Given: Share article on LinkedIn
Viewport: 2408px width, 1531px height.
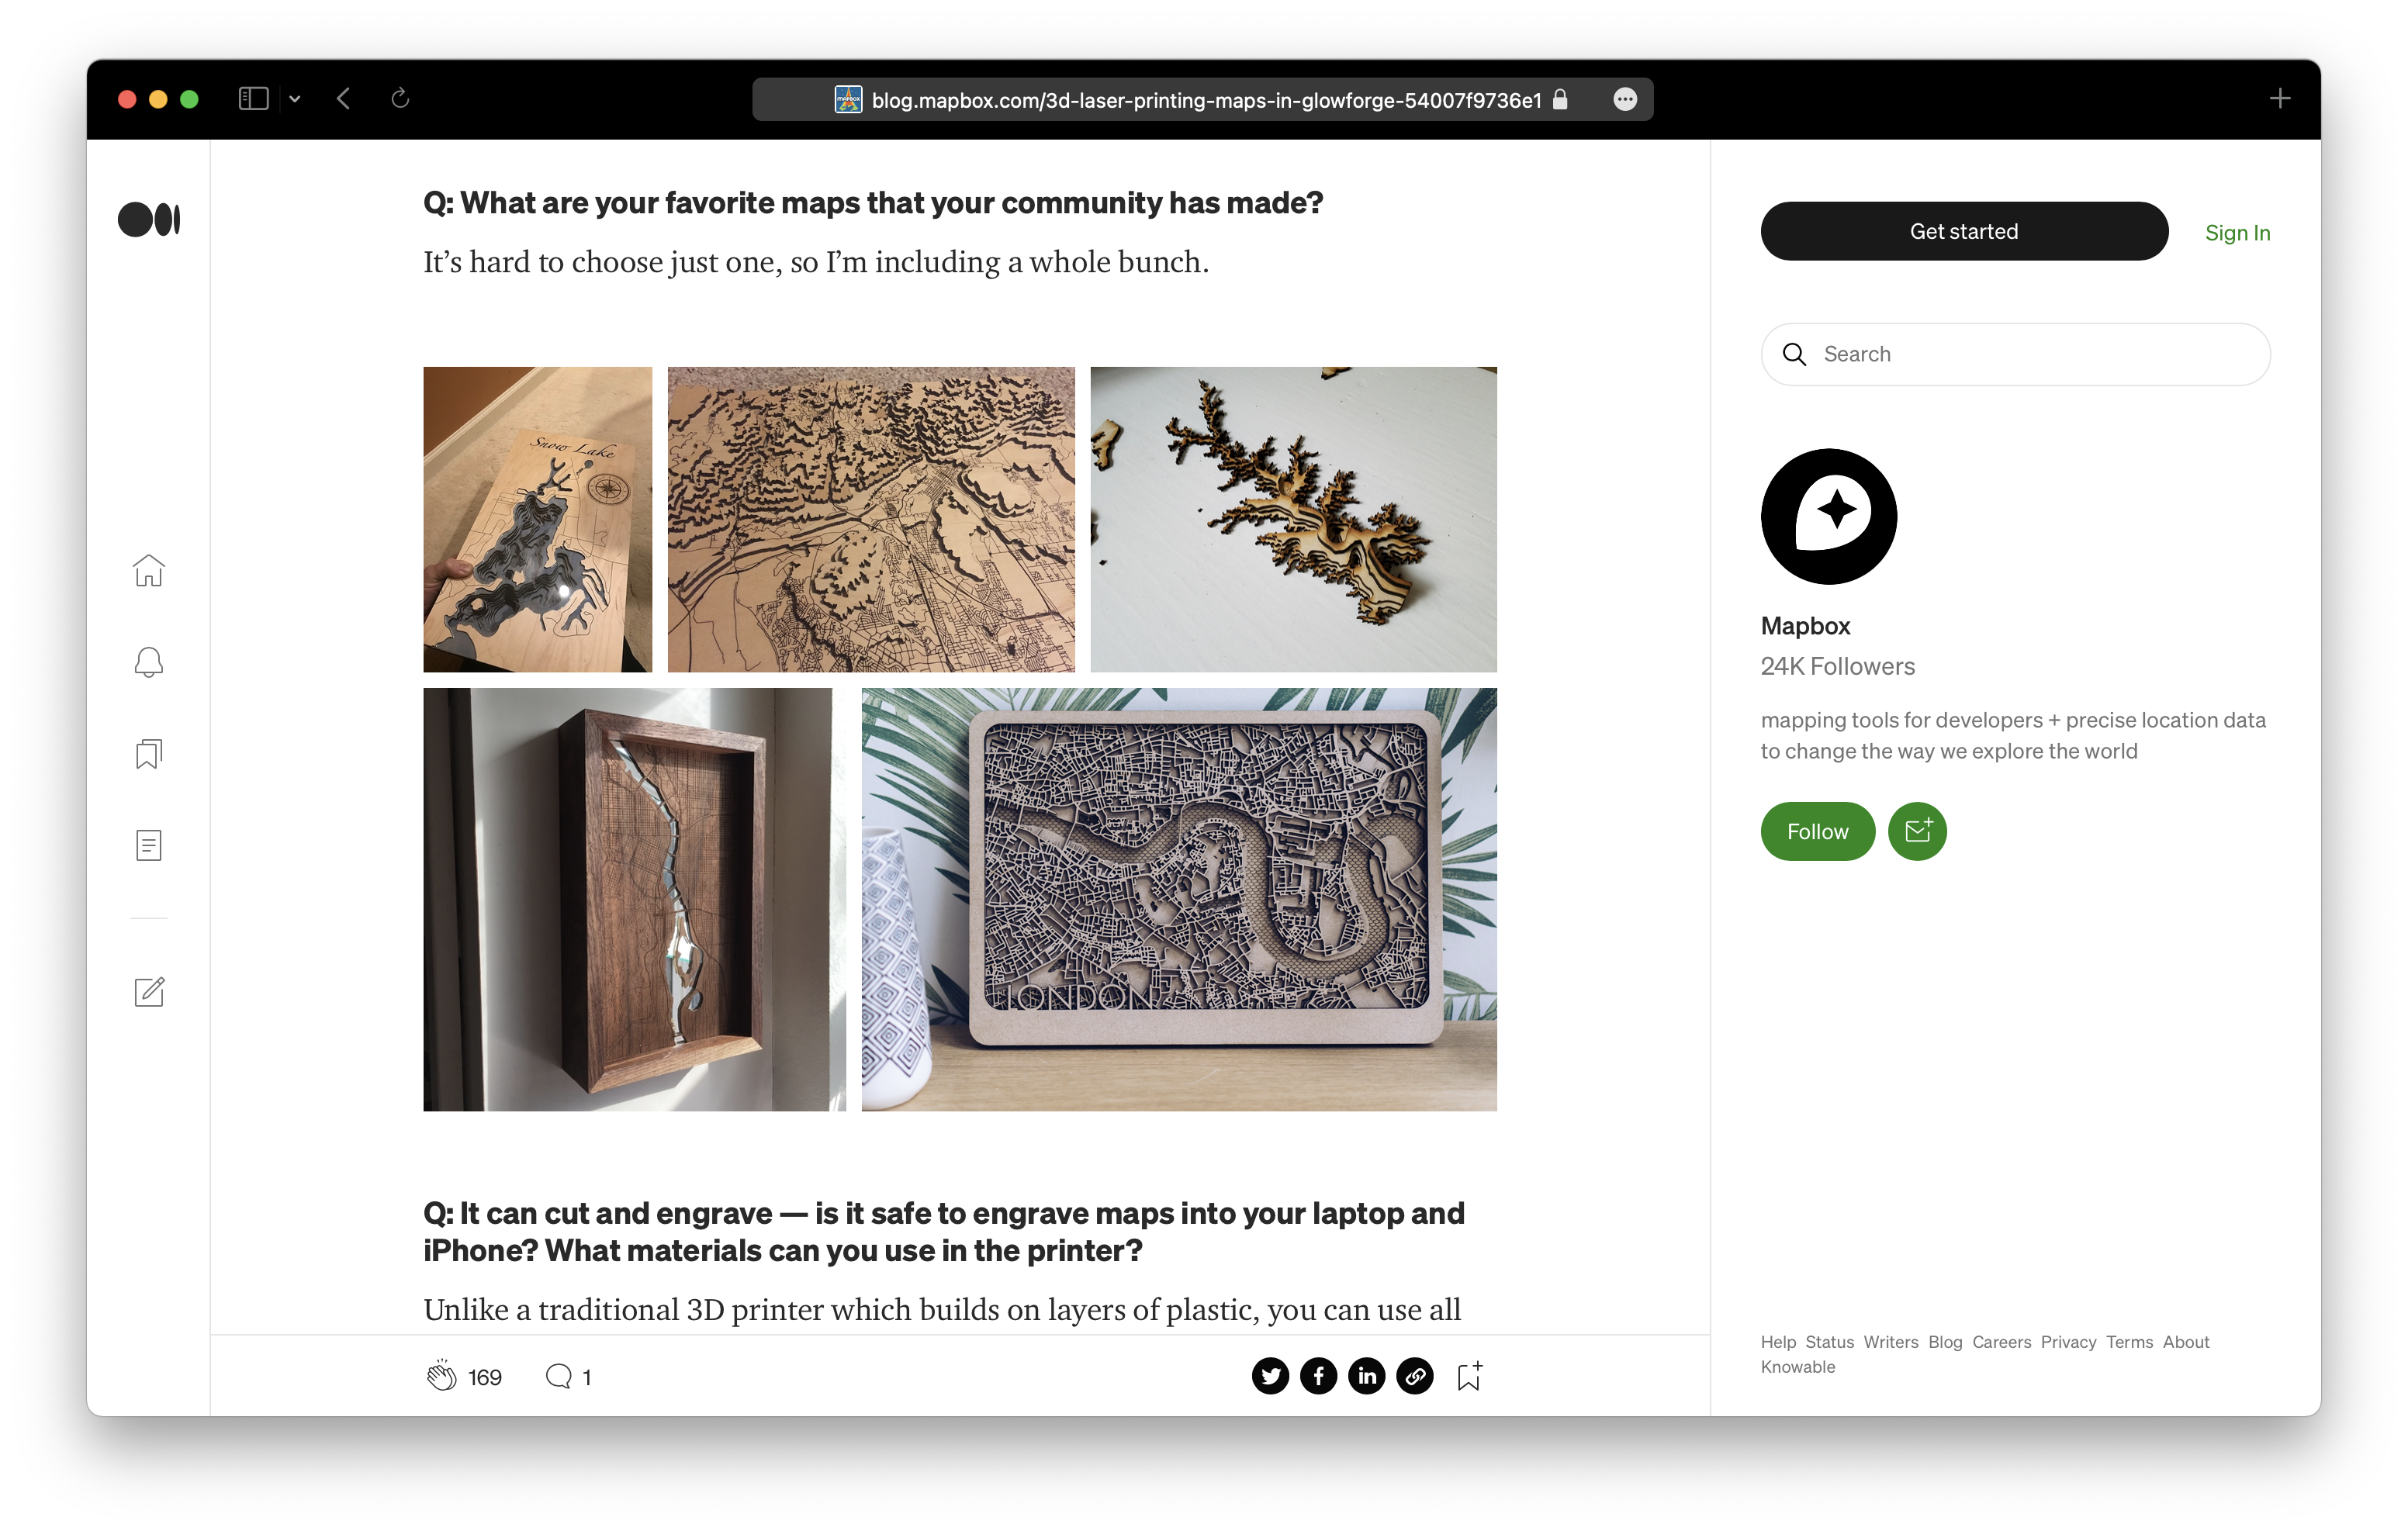Looking at the screenshot, I should tap(1366, 1377).
